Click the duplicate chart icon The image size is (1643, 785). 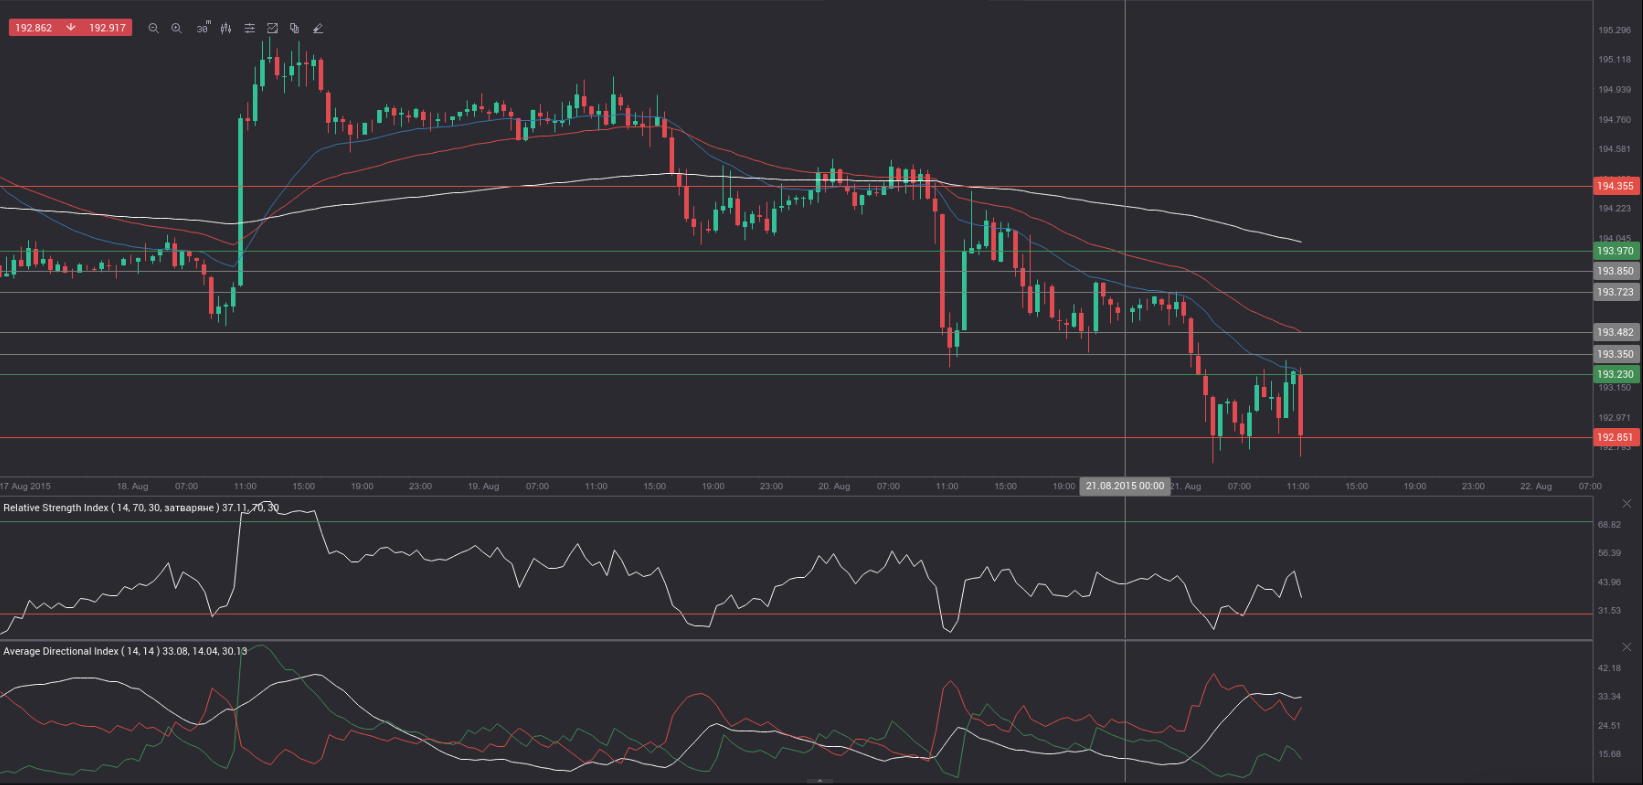[x=294, y=28]
